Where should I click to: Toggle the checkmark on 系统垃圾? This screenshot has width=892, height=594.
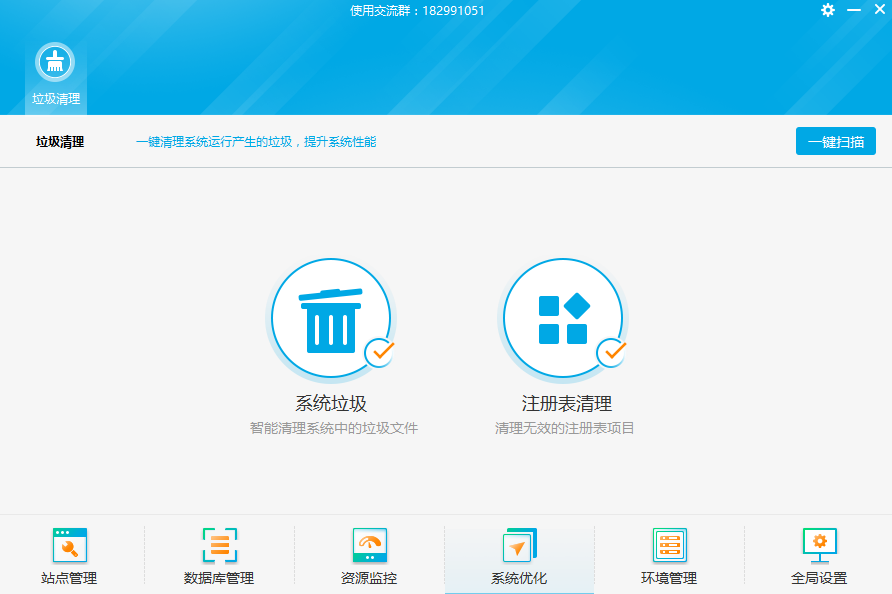point(381,352)
